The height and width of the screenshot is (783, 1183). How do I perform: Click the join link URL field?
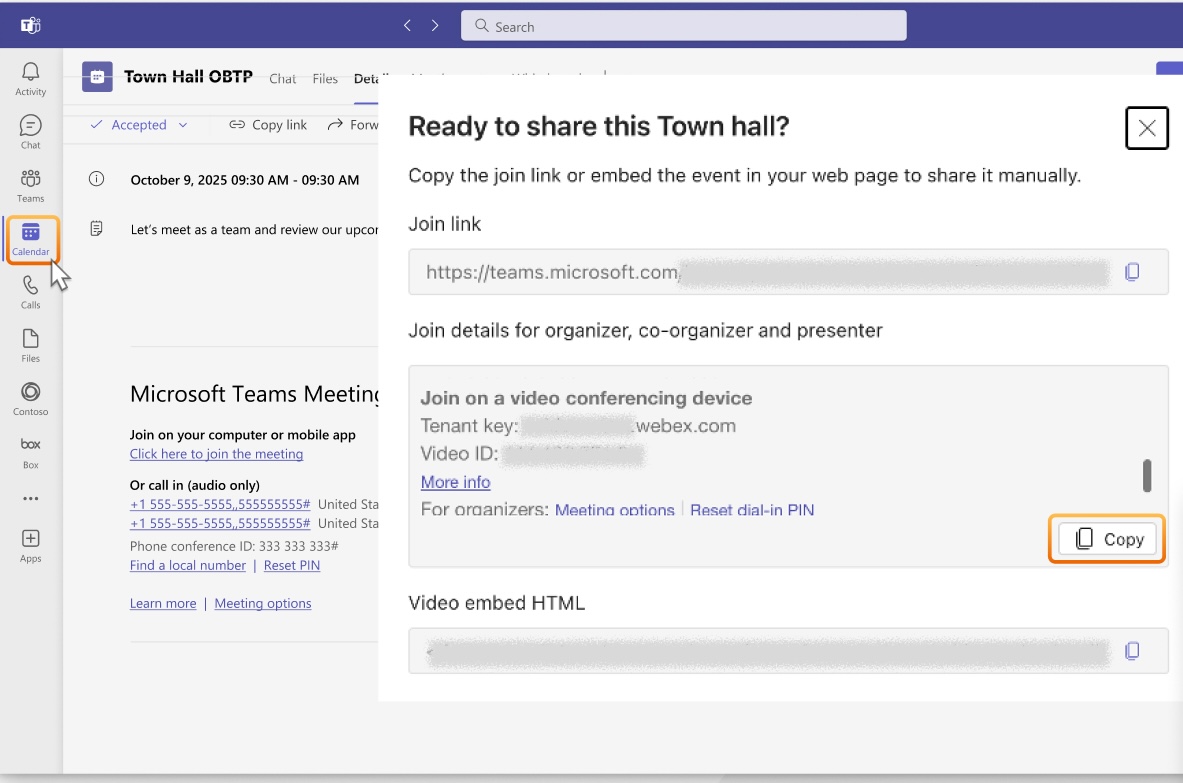(788, 272)
